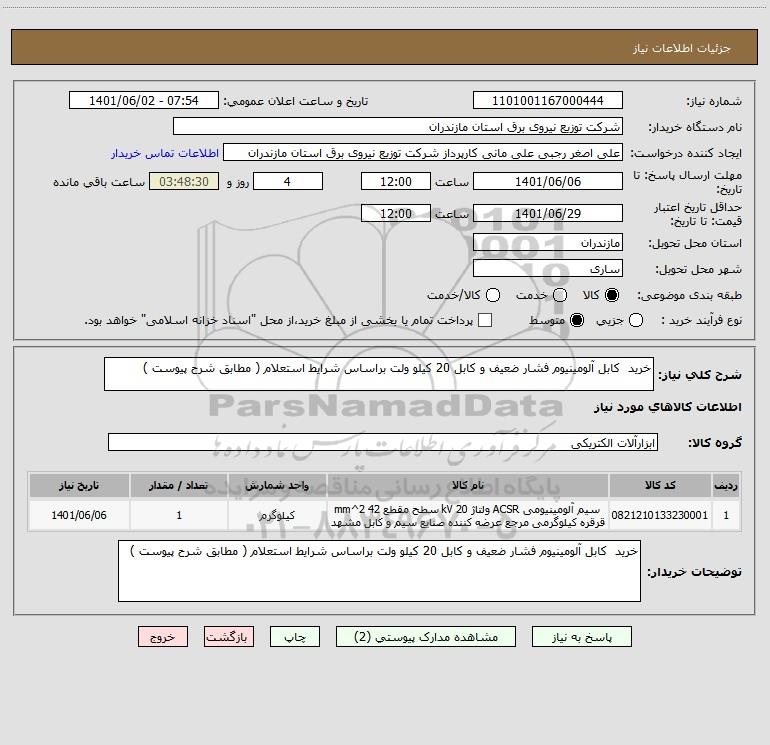Click the response deadline time 12:00 field
This screenshot has width=770, height=745.
tap(396, 181)
